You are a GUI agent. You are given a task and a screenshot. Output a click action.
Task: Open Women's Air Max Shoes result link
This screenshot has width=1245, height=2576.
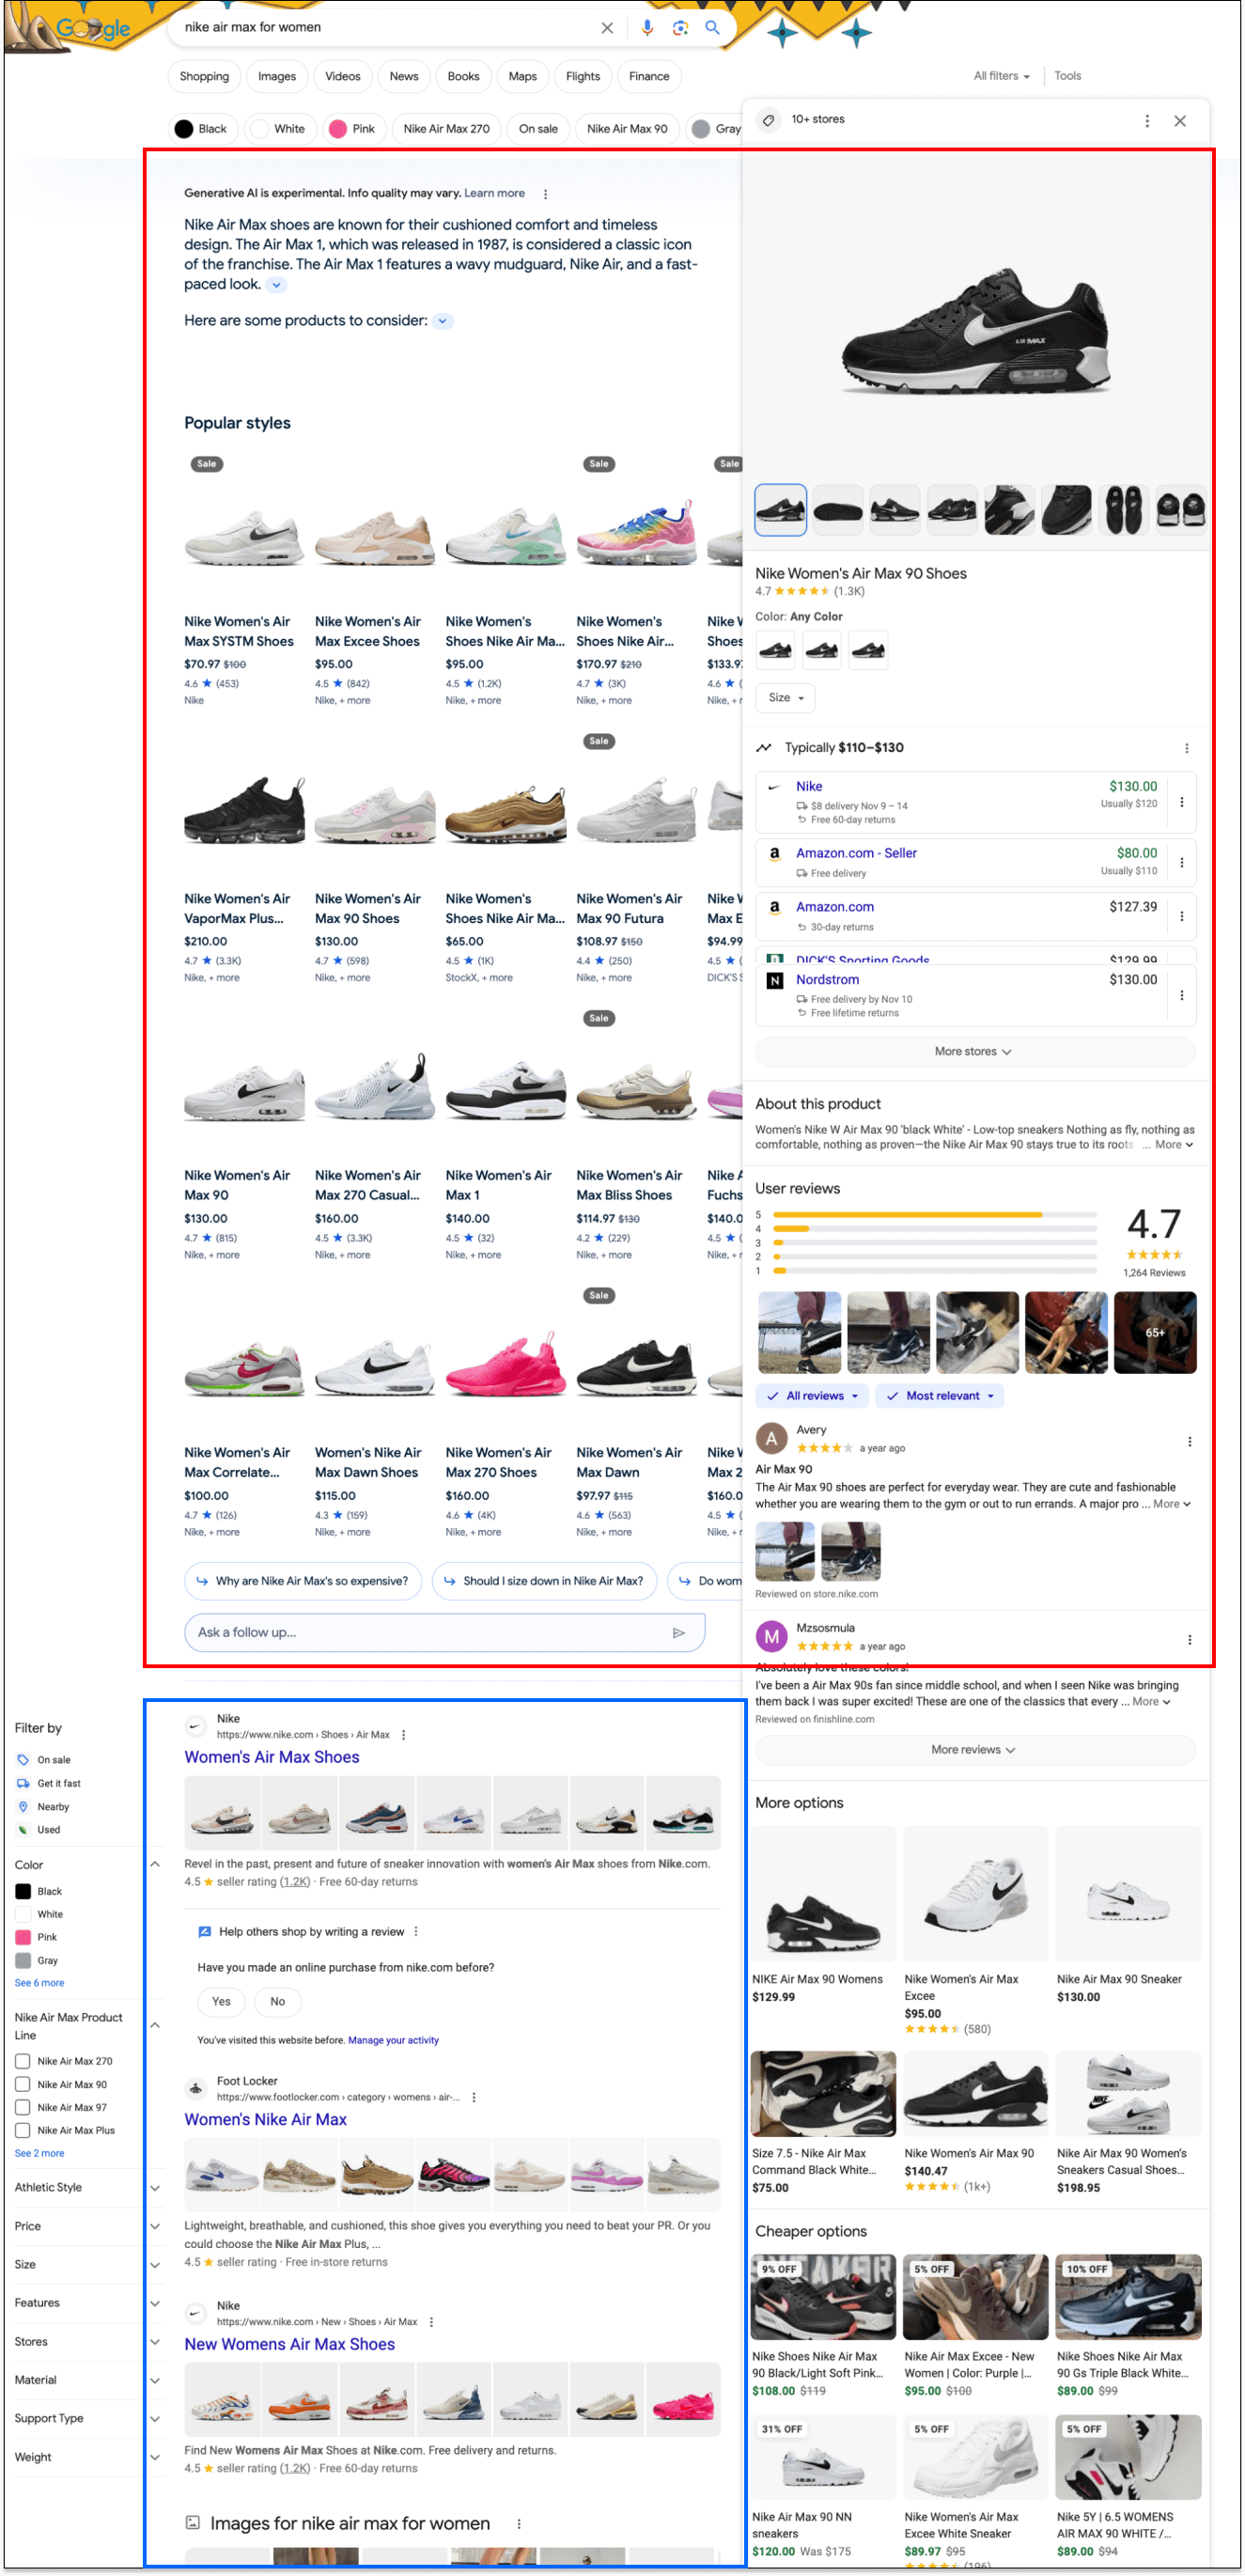coord(272,1757)
